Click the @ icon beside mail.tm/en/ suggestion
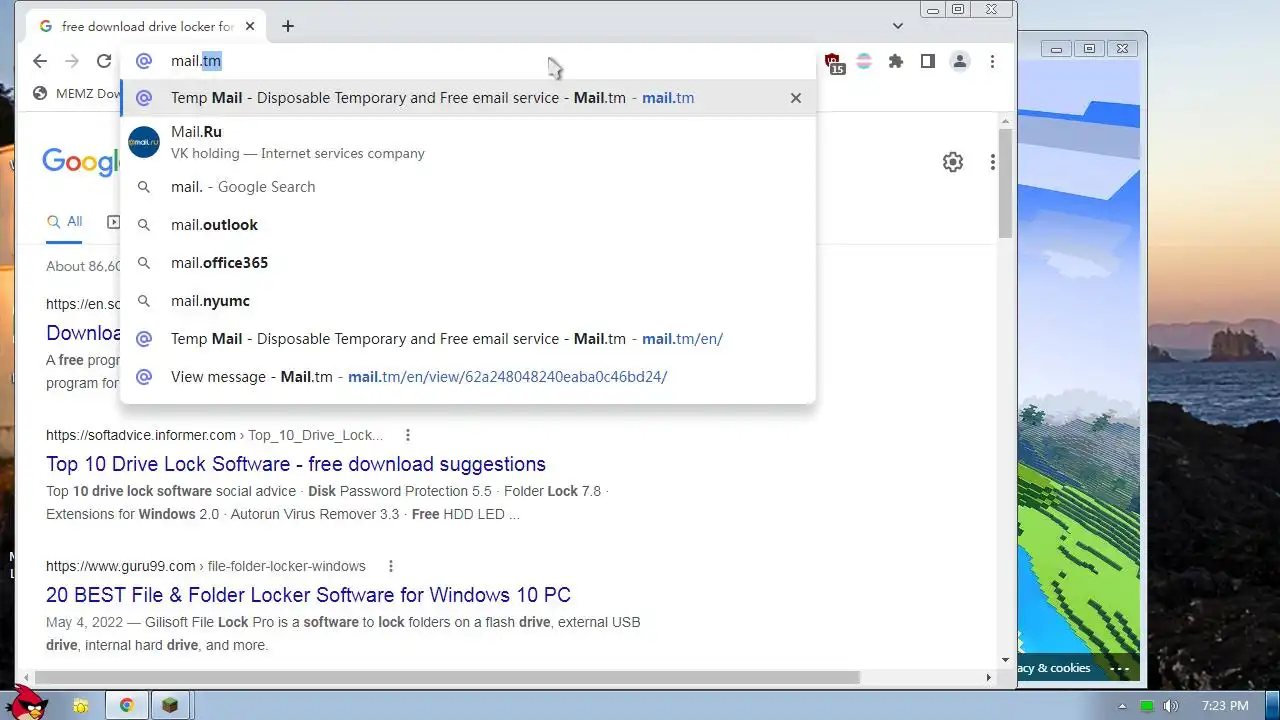Image resolution: width=1280 pixels, height=720 pixels. tap(144, 339)
